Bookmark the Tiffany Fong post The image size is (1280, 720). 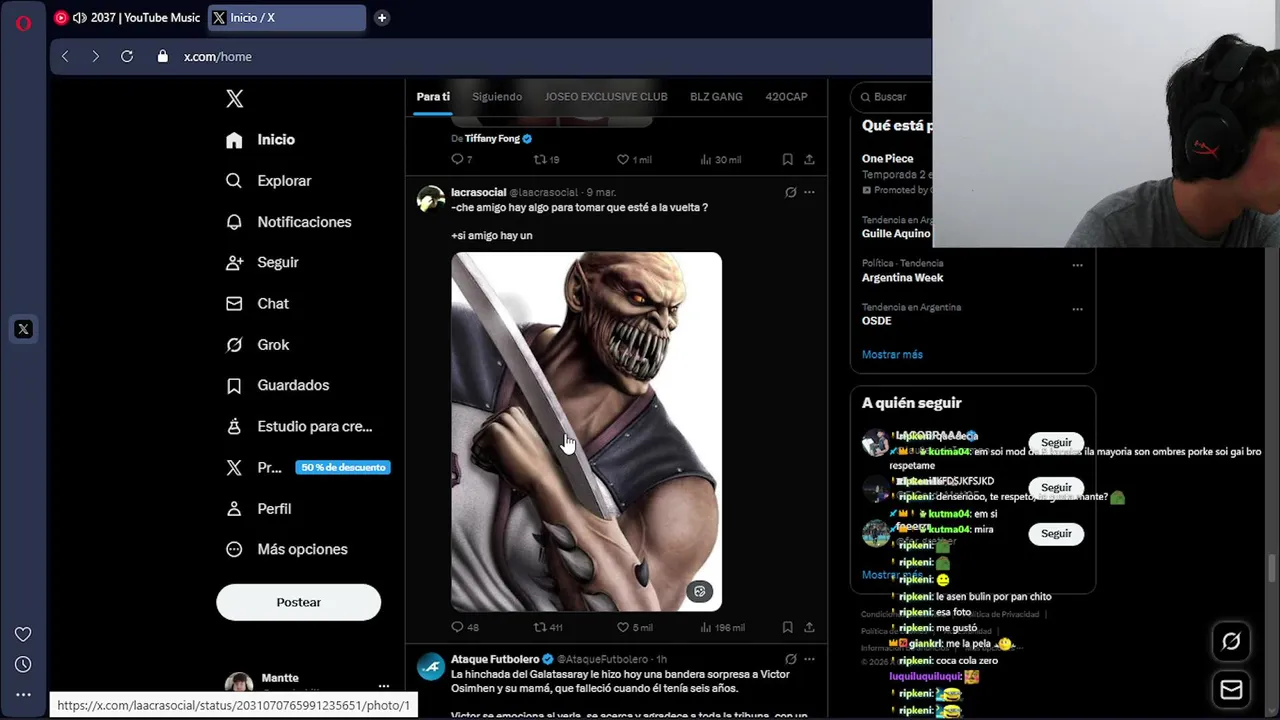(x=788, y=159)
